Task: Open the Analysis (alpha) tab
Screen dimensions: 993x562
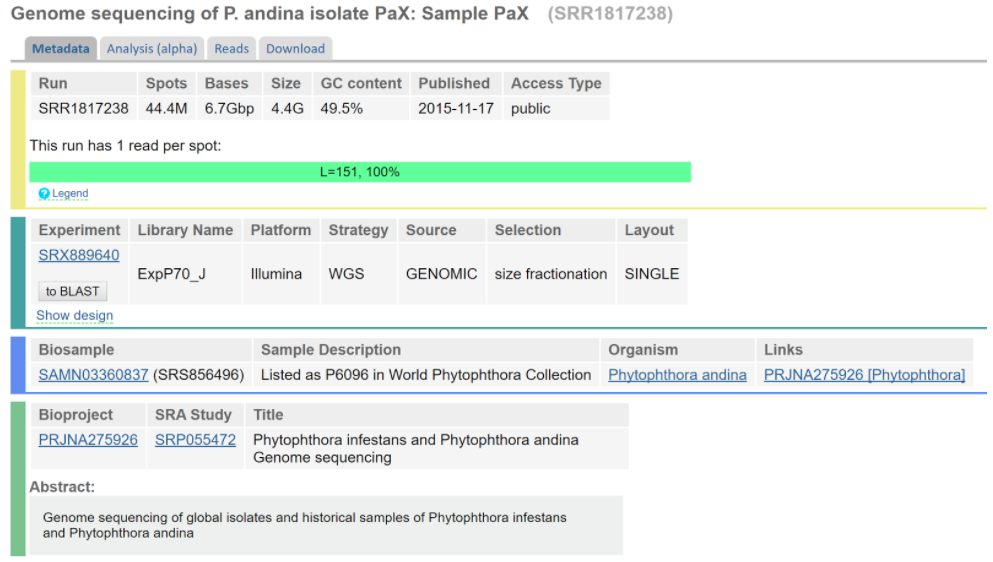Action: tap(152, 49)
